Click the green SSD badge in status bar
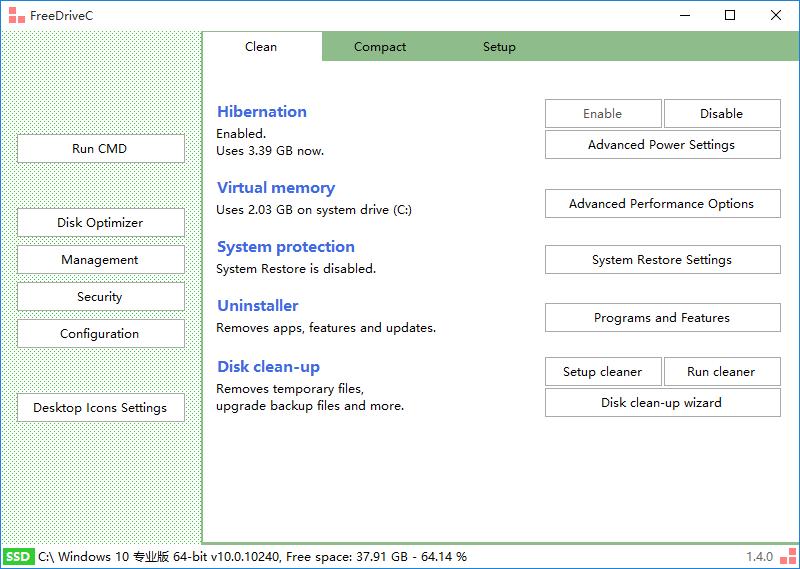Screen dimensions: 800x569 coord(18,557)
